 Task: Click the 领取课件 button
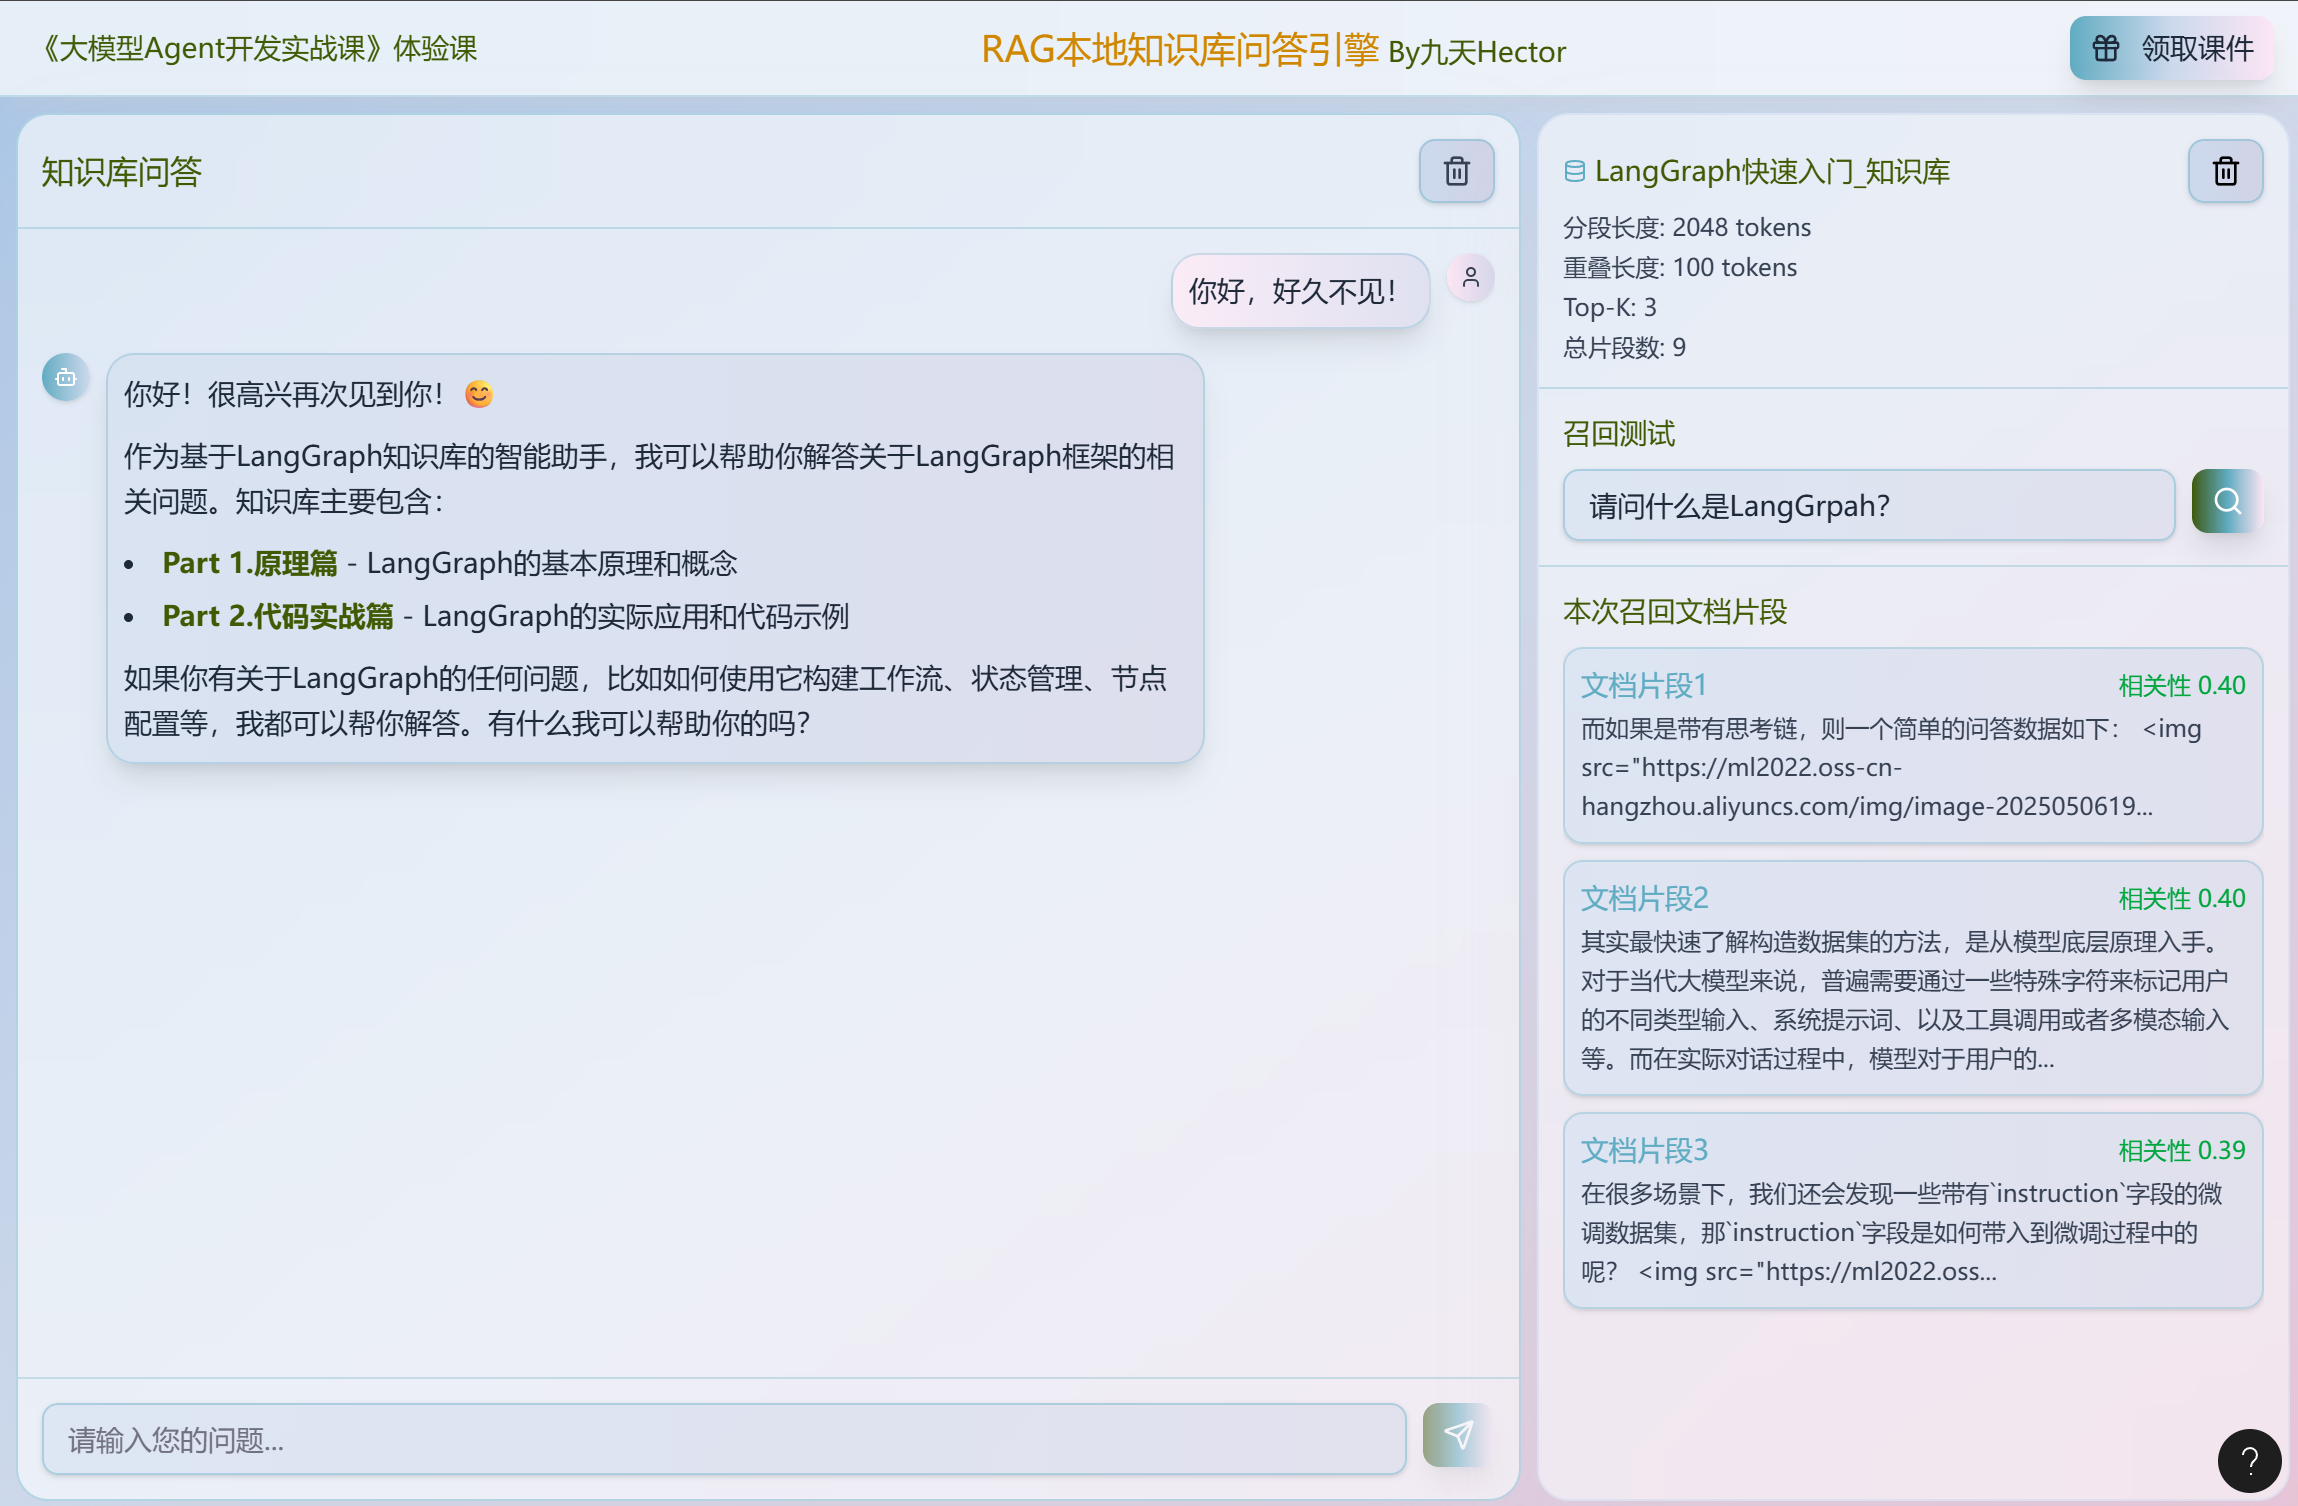2171,48
